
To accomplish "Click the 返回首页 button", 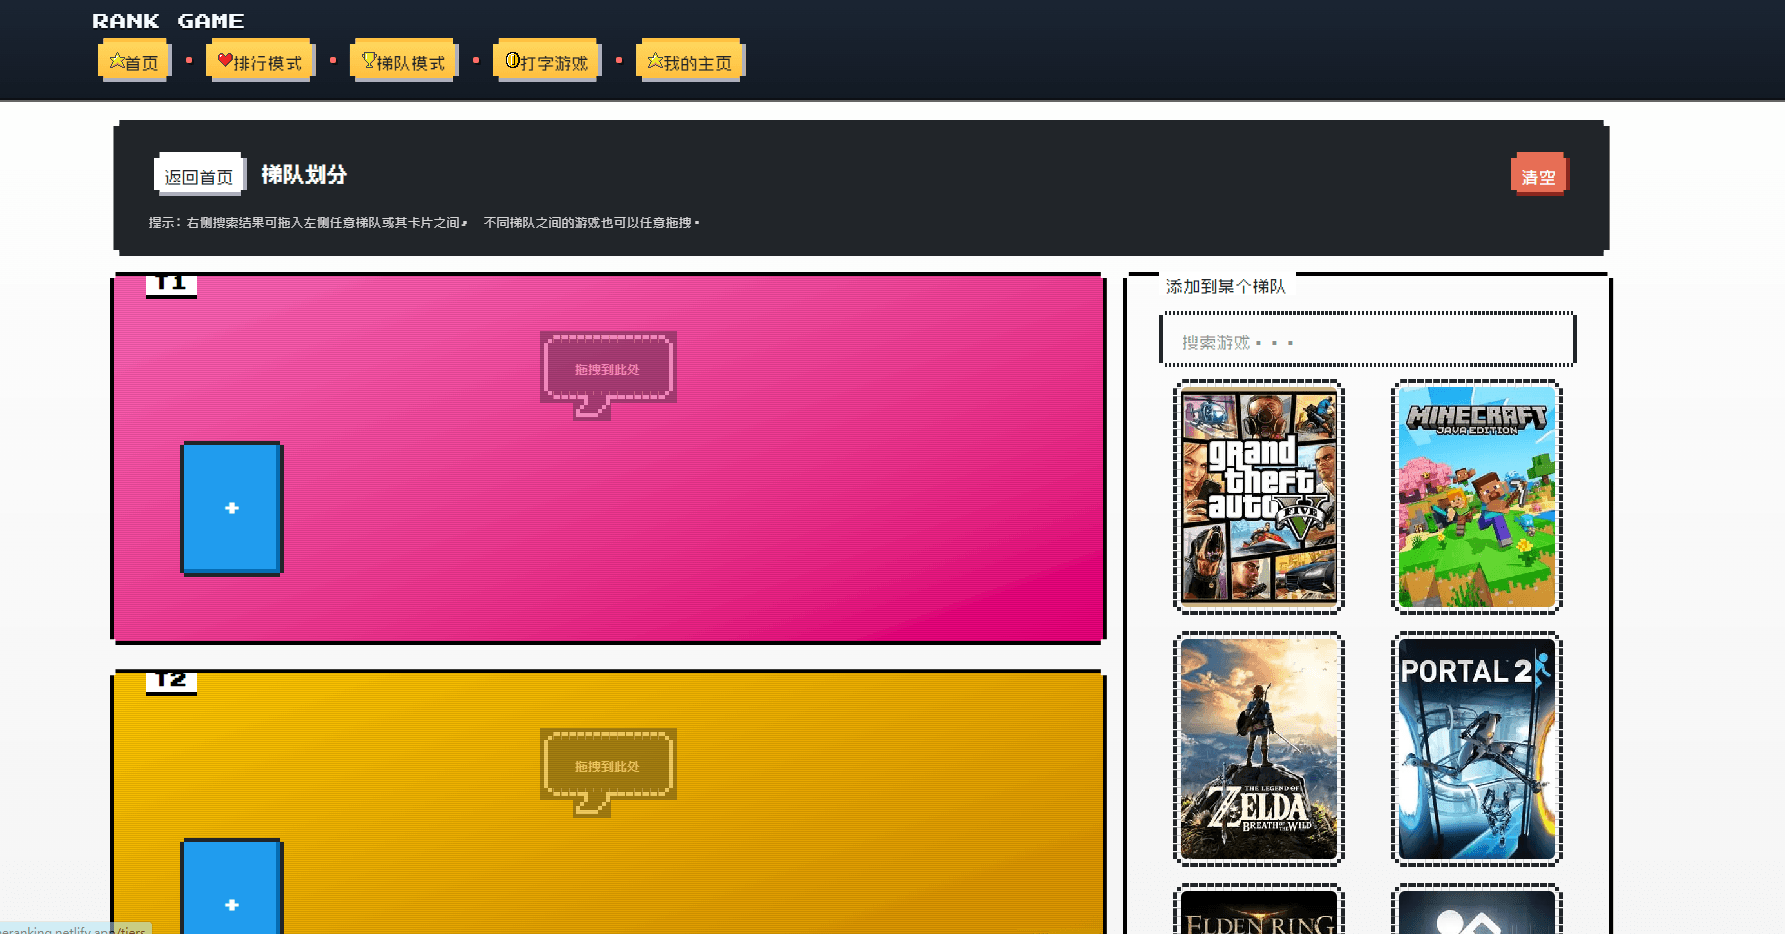I will pos(199,175).
